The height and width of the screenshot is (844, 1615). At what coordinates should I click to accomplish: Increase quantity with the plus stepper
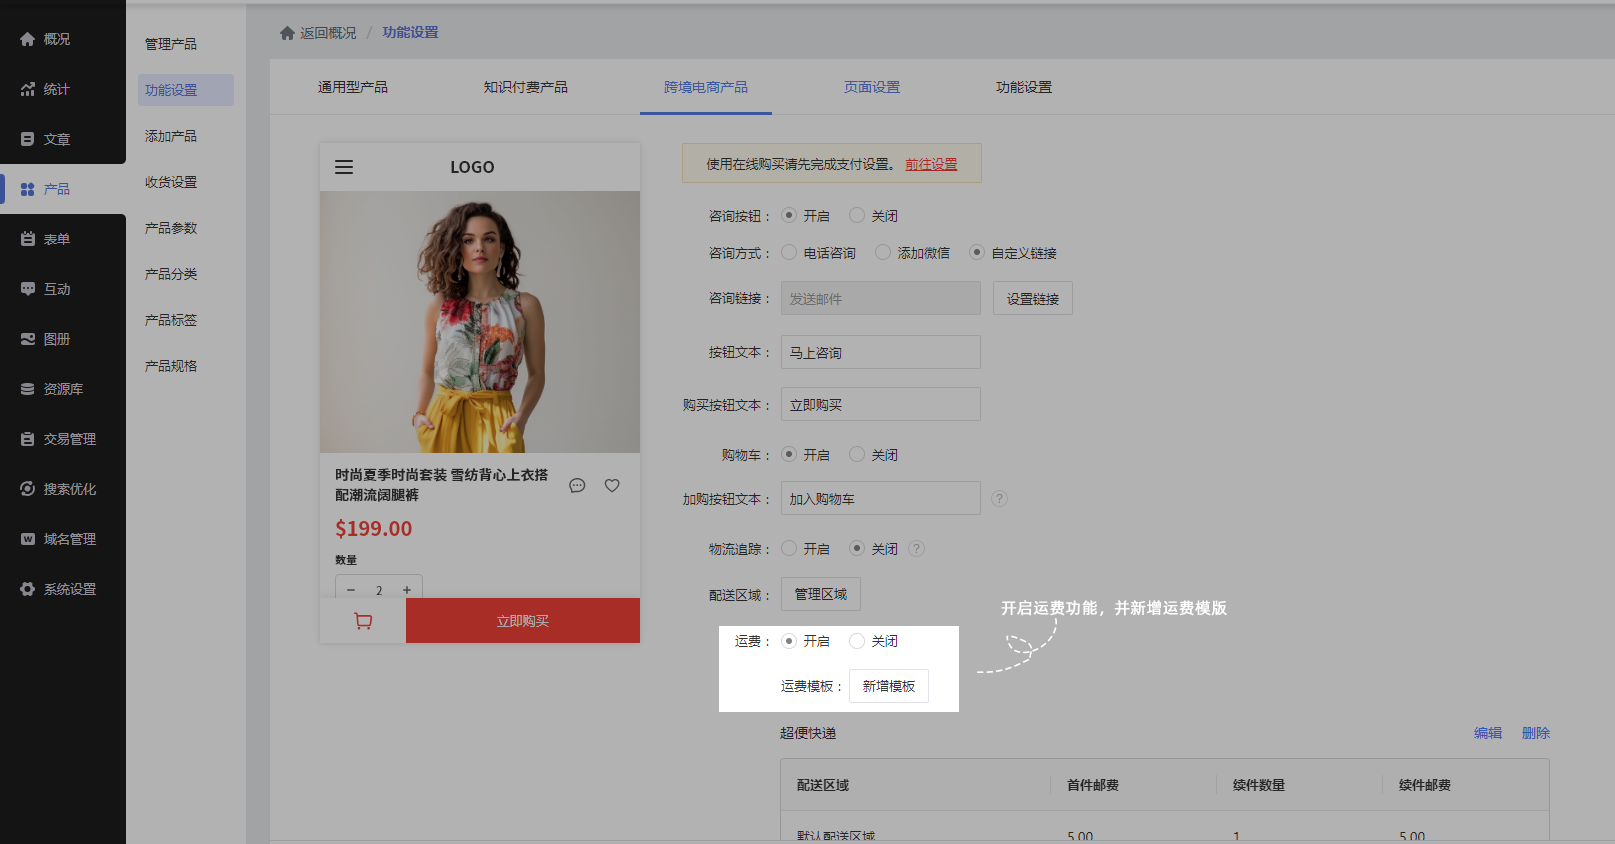pyautogui.click(x=407, y=590)
